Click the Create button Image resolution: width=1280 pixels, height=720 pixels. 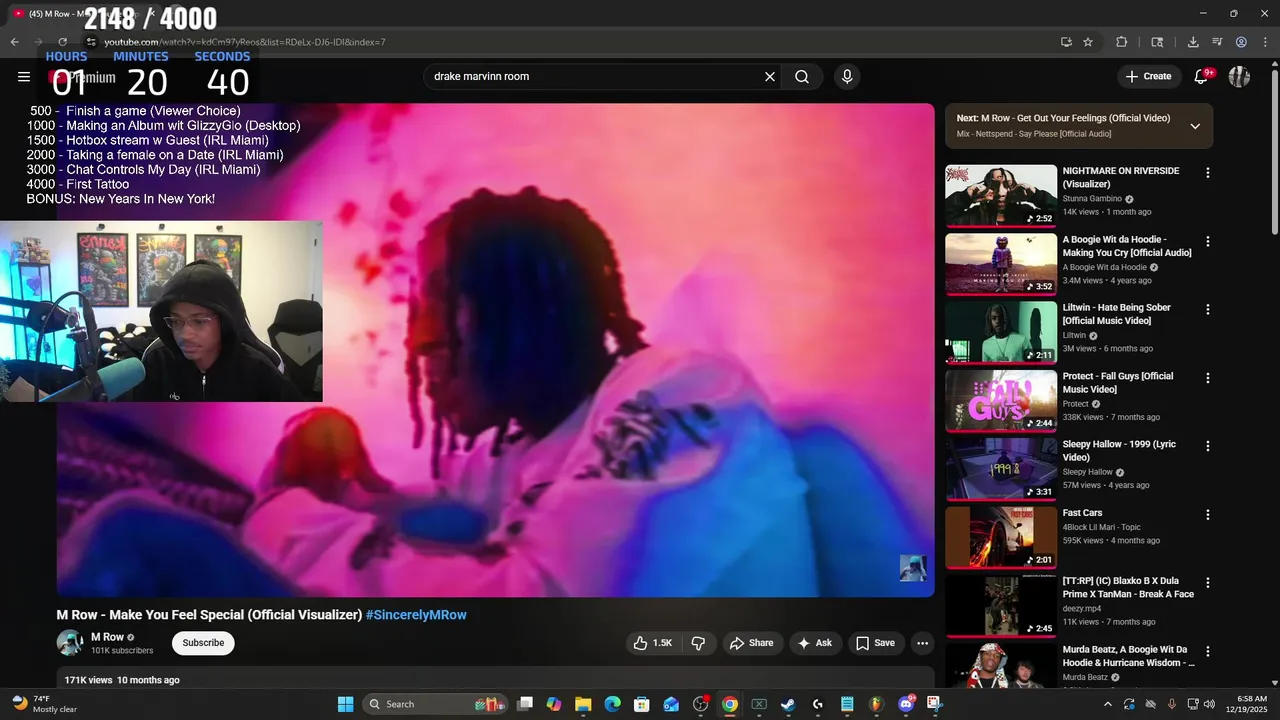click(x=1148, y=77)
